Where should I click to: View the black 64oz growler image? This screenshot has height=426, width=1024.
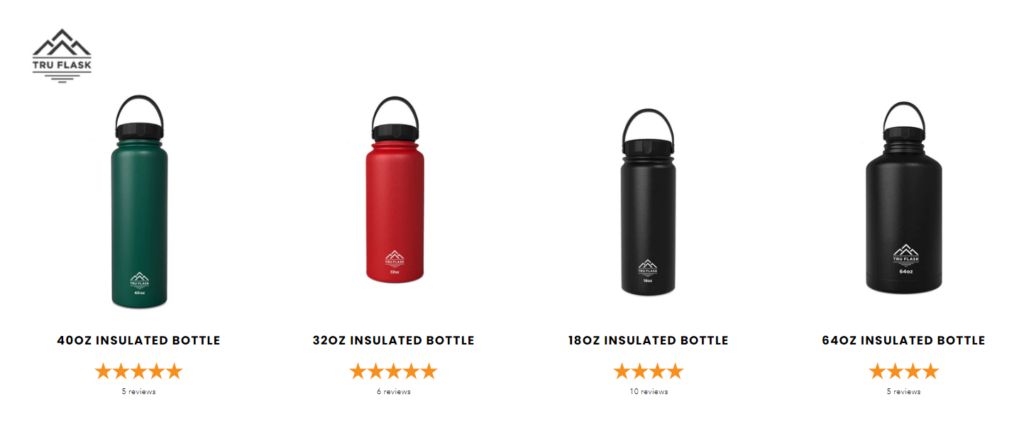(904, 199)
